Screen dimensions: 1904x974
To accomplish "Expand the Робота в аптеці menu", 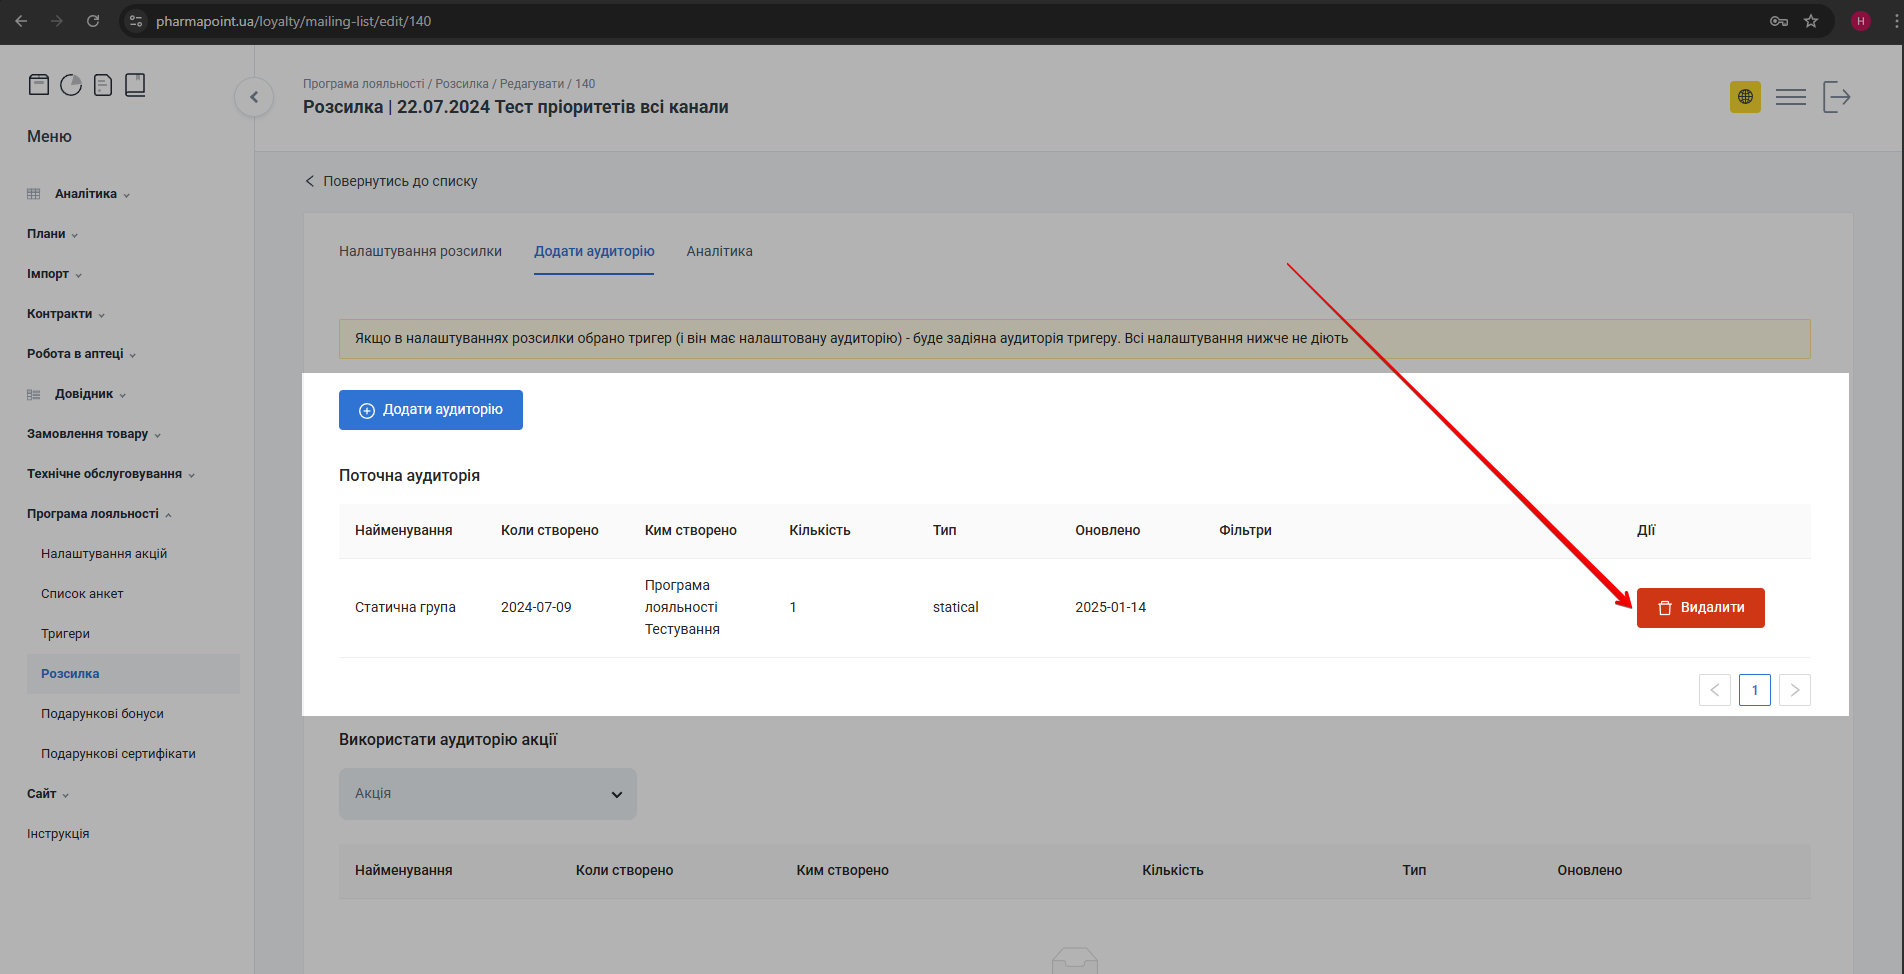I will click(81, 354).
